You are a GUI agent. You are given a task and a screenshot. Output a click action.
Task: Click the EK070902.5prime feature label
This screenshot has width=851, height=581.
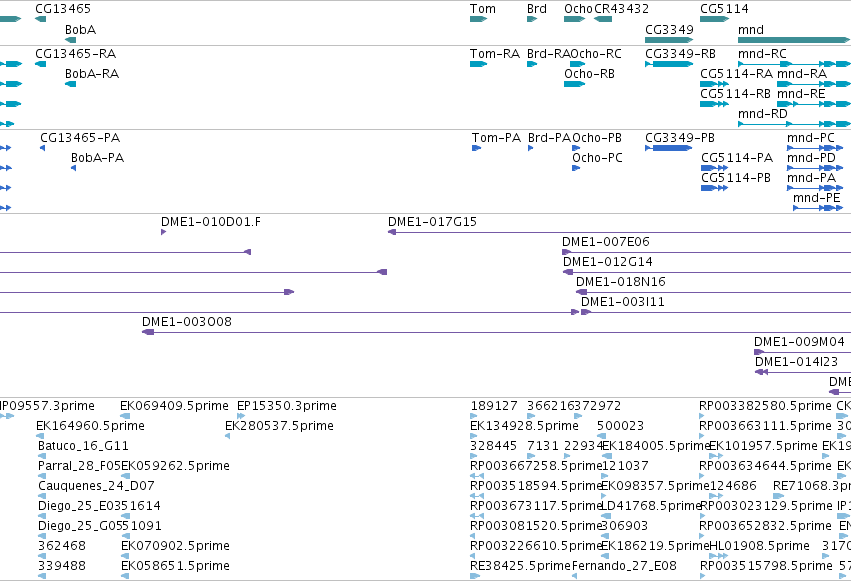tap(175, 546)
